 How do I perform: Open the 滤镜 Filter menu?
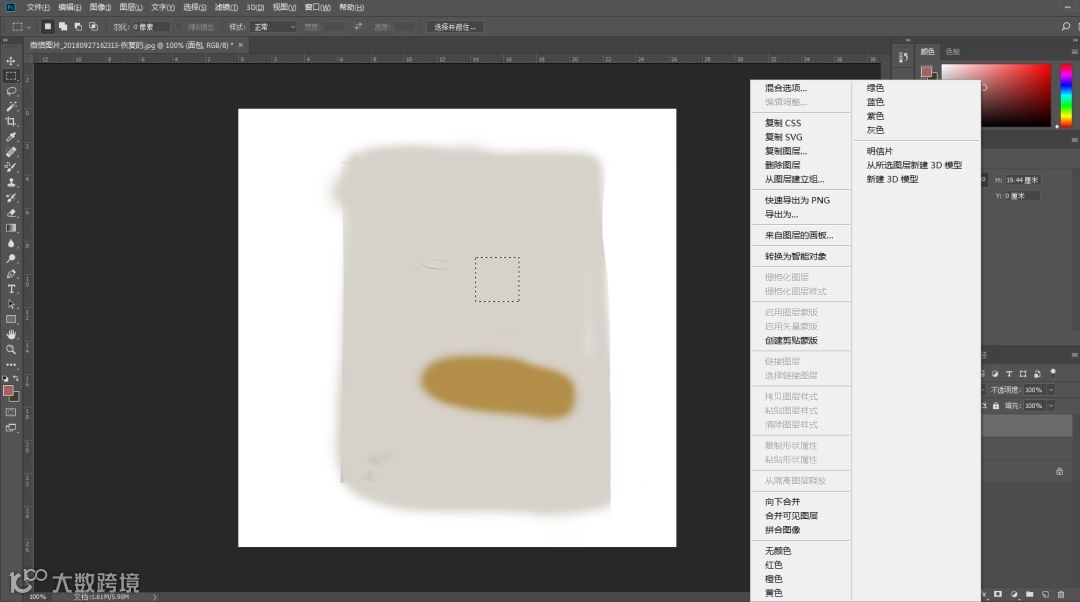coord(226,8)
